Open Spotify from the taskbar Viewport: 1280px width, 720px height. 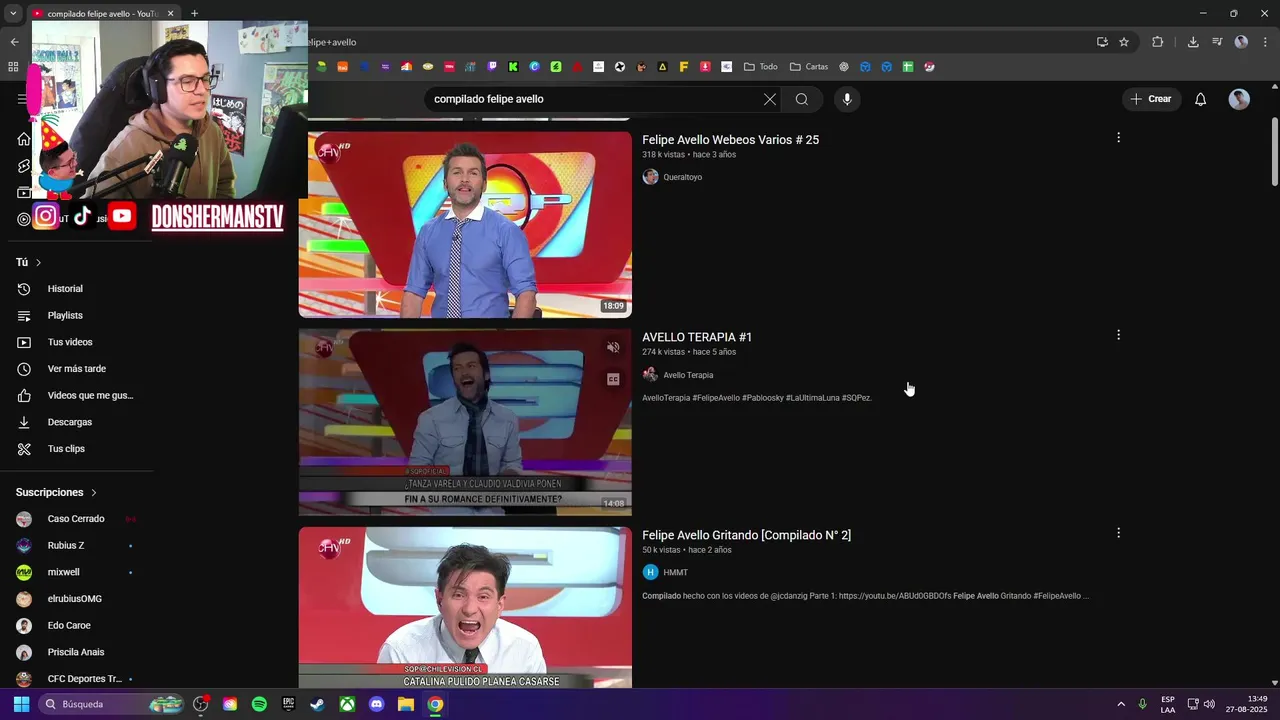point(259,704)
